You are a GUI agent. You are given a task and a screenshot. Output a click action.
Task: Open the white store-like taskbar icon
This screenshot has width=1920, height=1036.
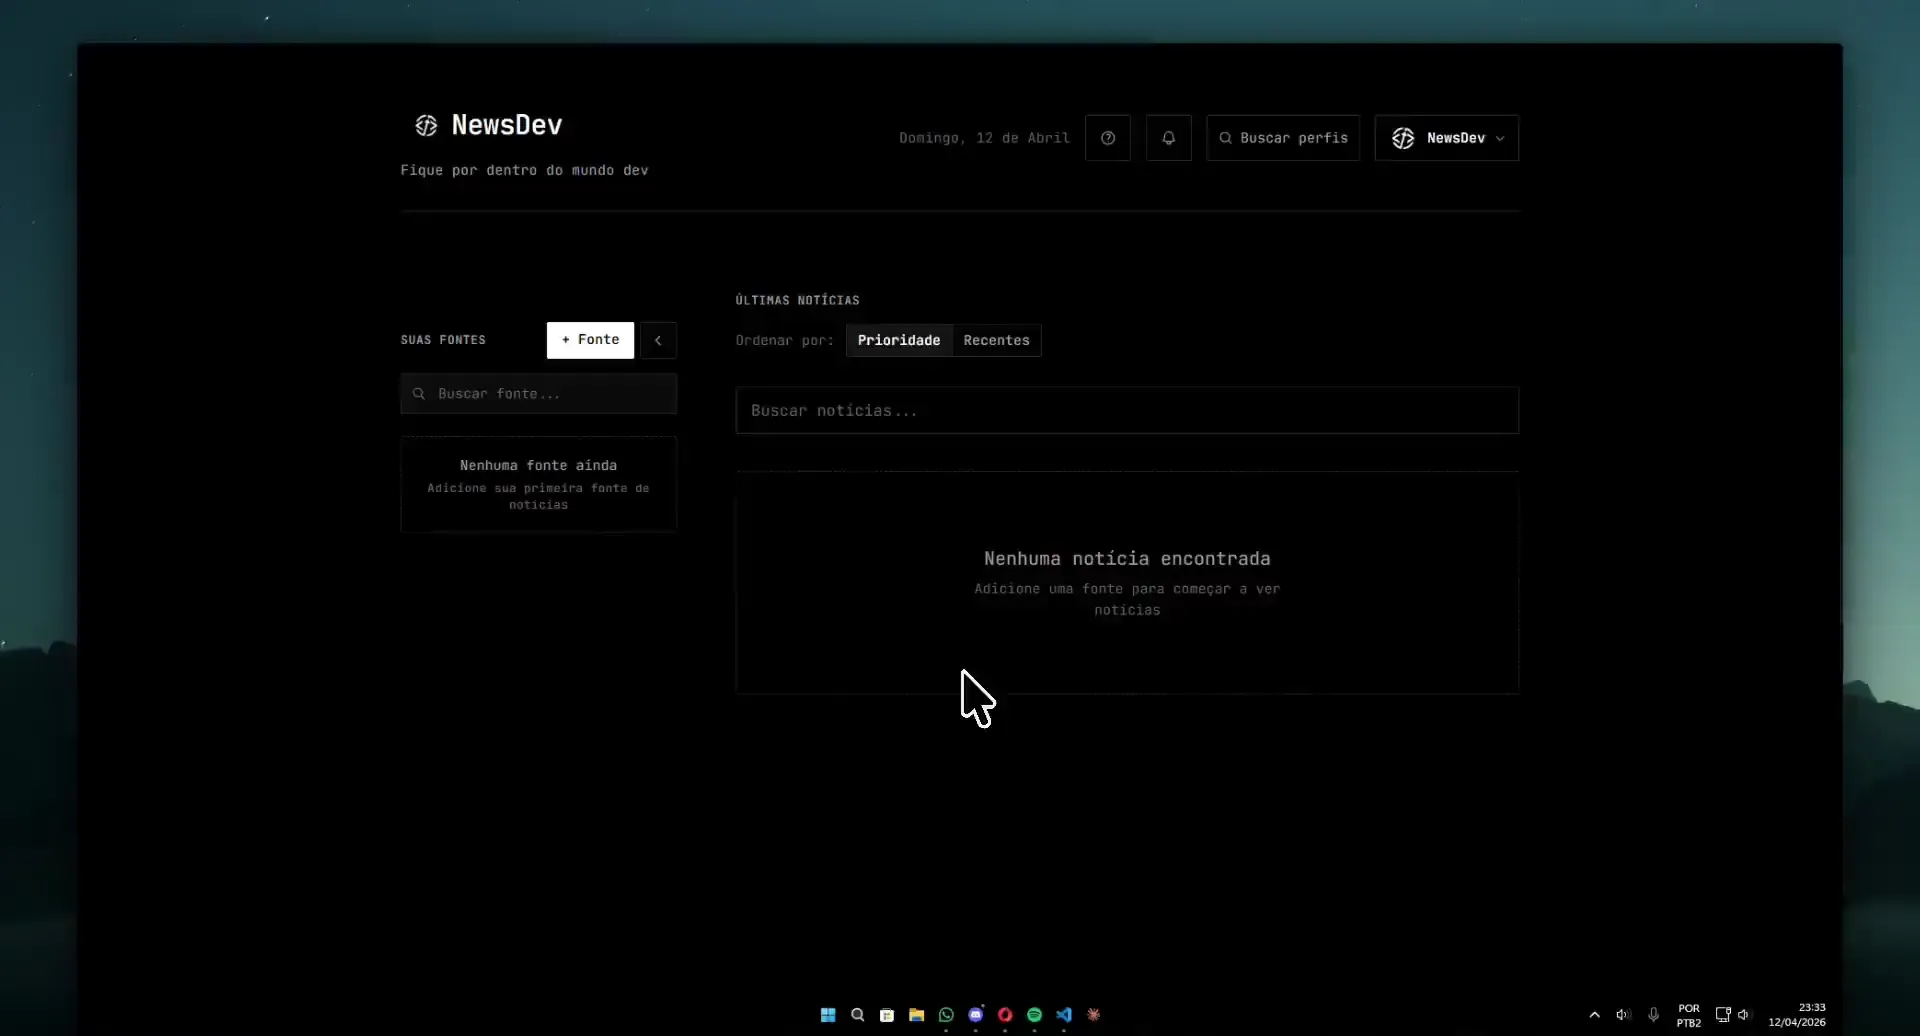pyautogui.click(x=887, y=1015)
